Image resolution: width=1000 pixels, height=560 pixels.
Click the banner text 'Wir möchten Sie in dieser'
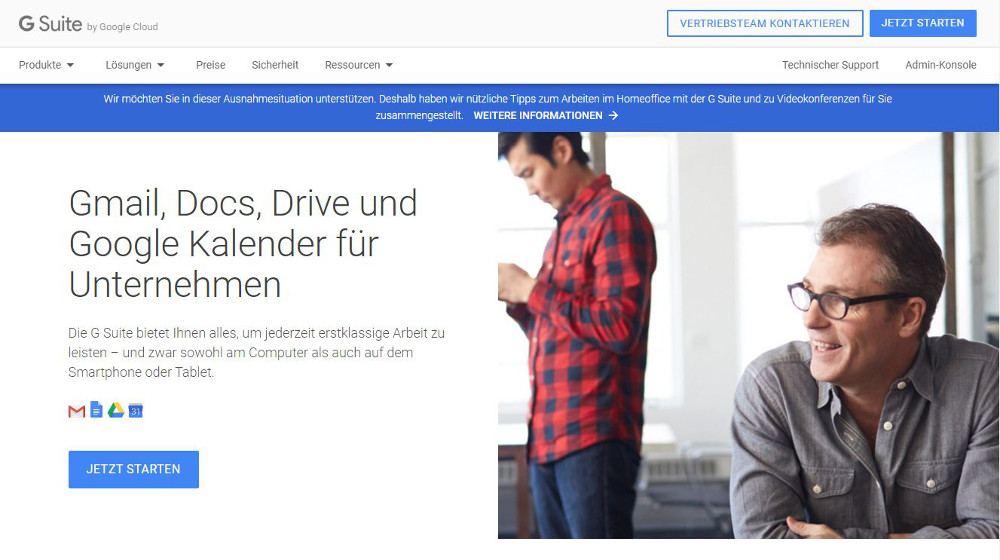coord(497,107)
